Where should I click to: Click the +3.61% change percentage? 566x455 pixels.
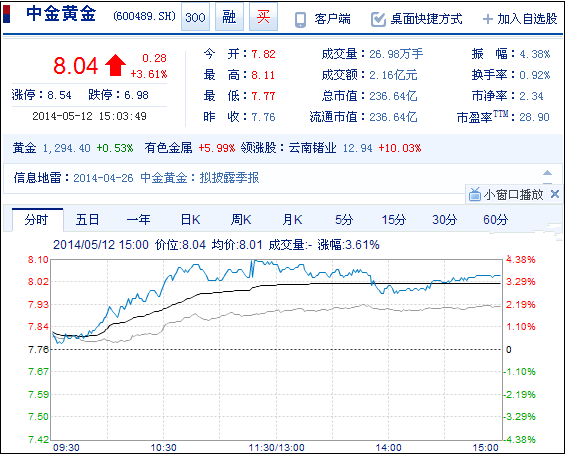(149, 74)
